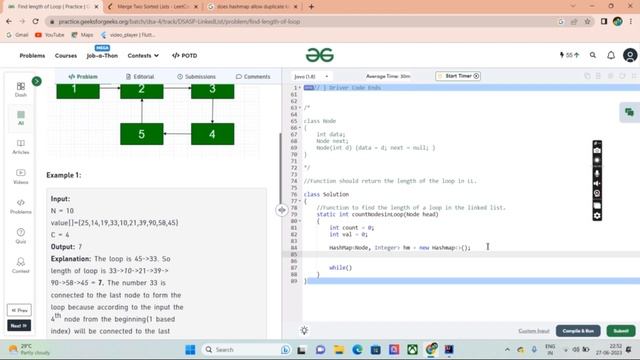
Task: Open Chrome tab search chevron
Action: click(573, 6)
